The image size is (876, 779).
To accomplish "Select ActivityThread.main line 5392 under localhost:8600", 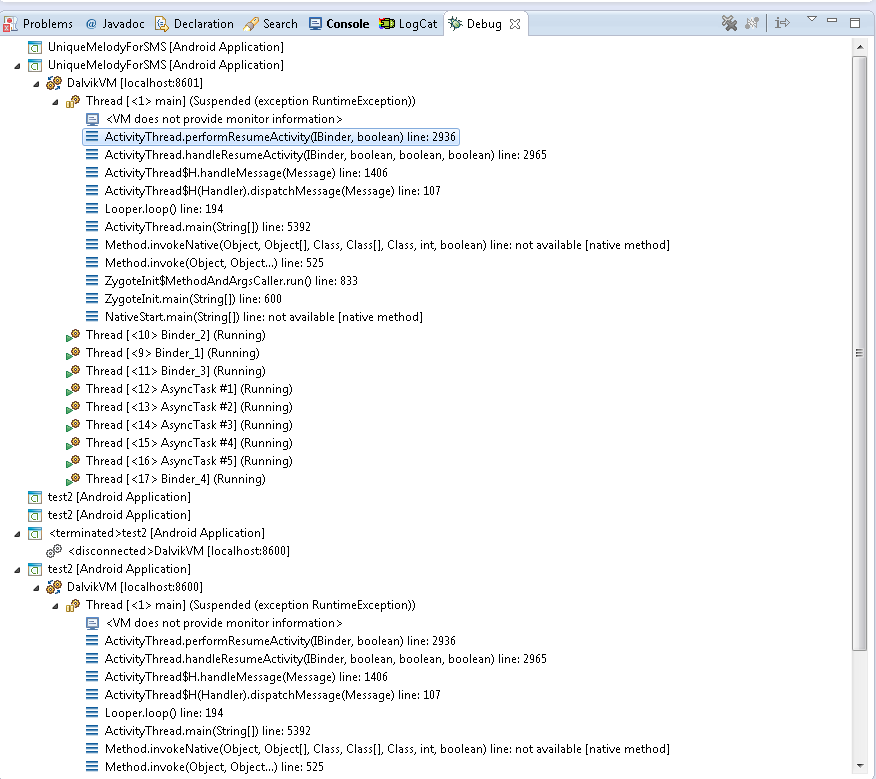I will [207, 730].
